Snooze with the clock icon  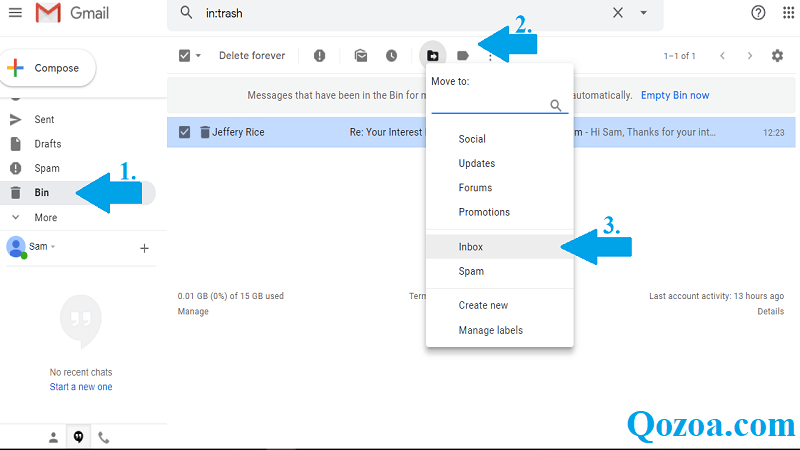click(391, 56)
